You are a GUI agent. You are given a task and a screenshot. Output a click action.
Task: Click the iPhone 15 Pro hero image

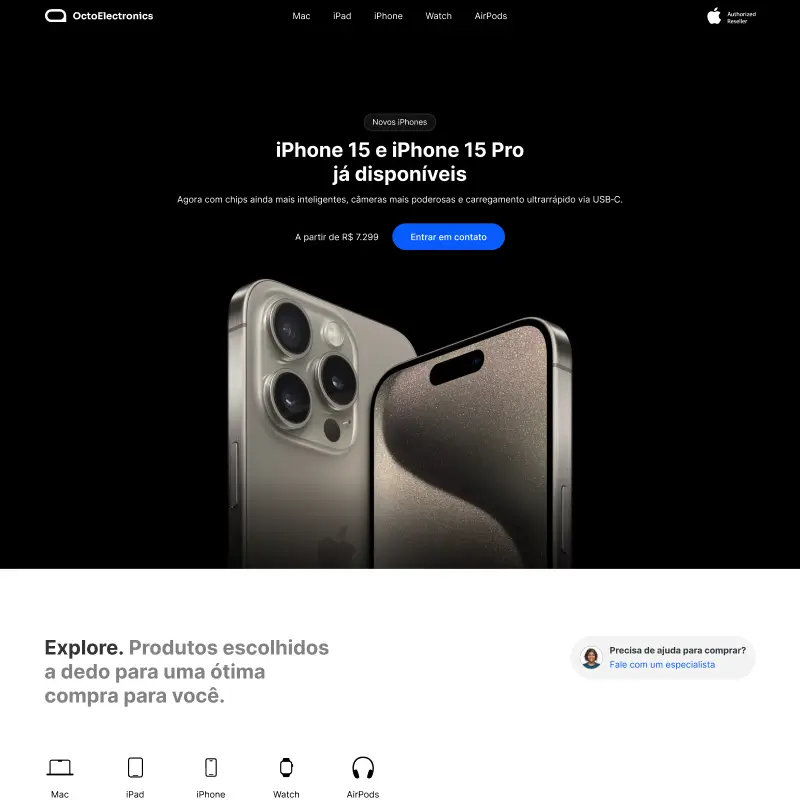click(399, 423)
